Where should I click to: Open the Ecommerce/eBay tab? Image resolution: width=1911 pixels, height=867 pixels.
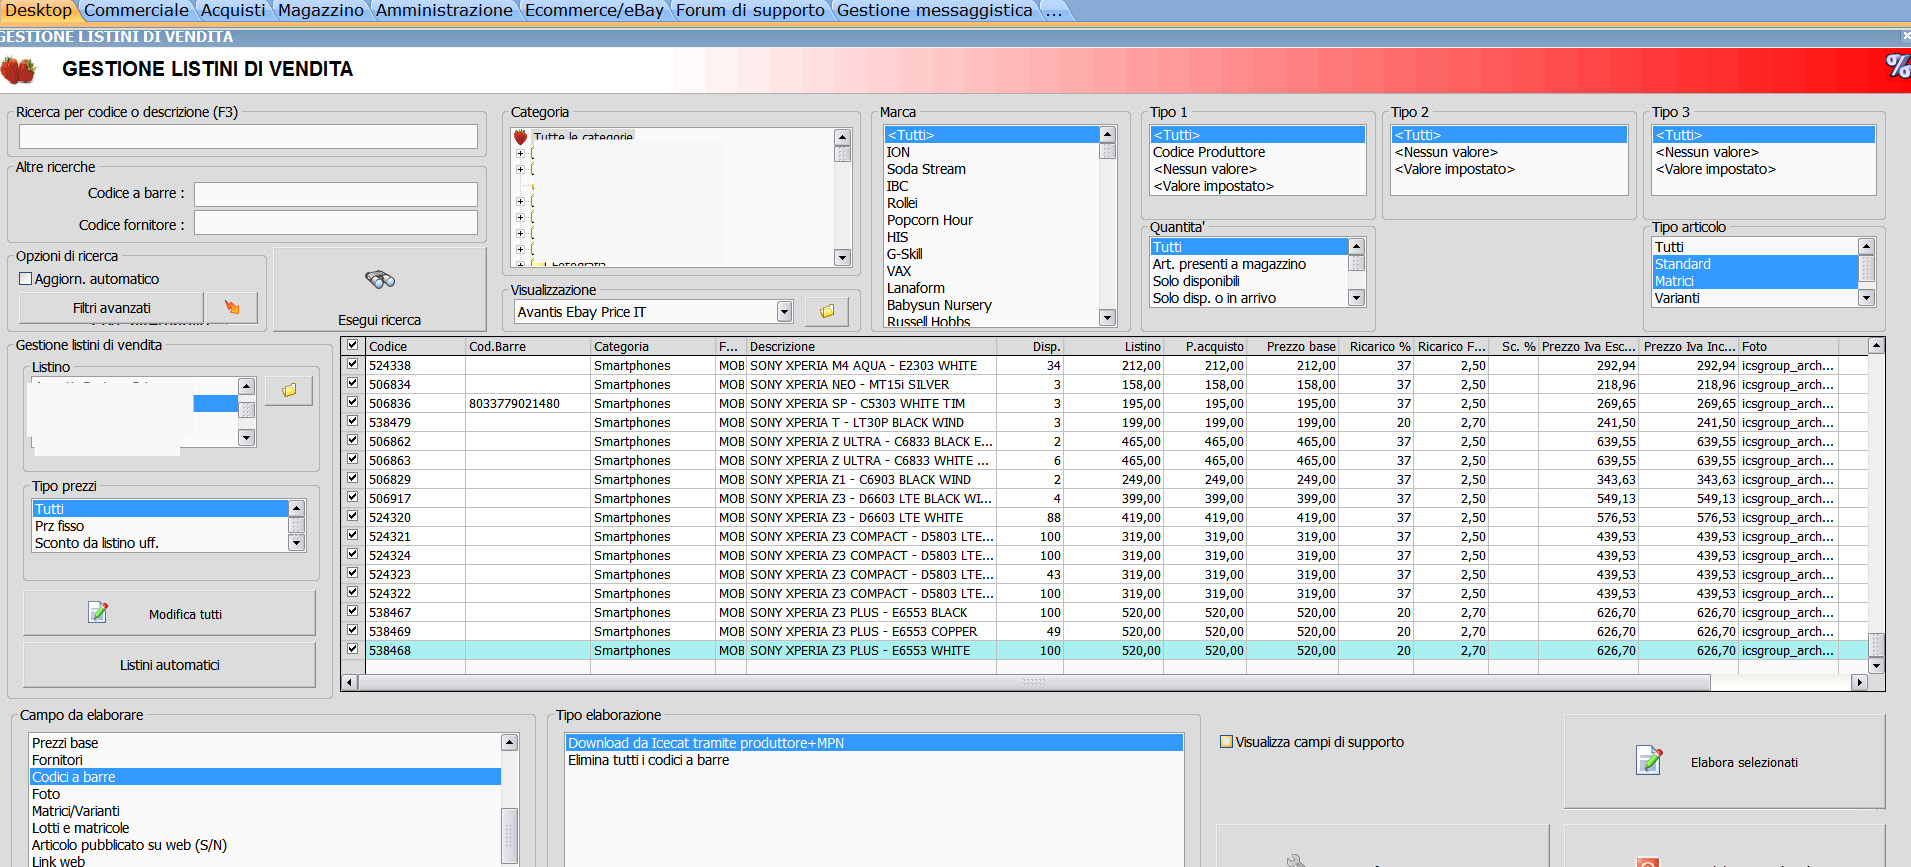click(594, 10)
